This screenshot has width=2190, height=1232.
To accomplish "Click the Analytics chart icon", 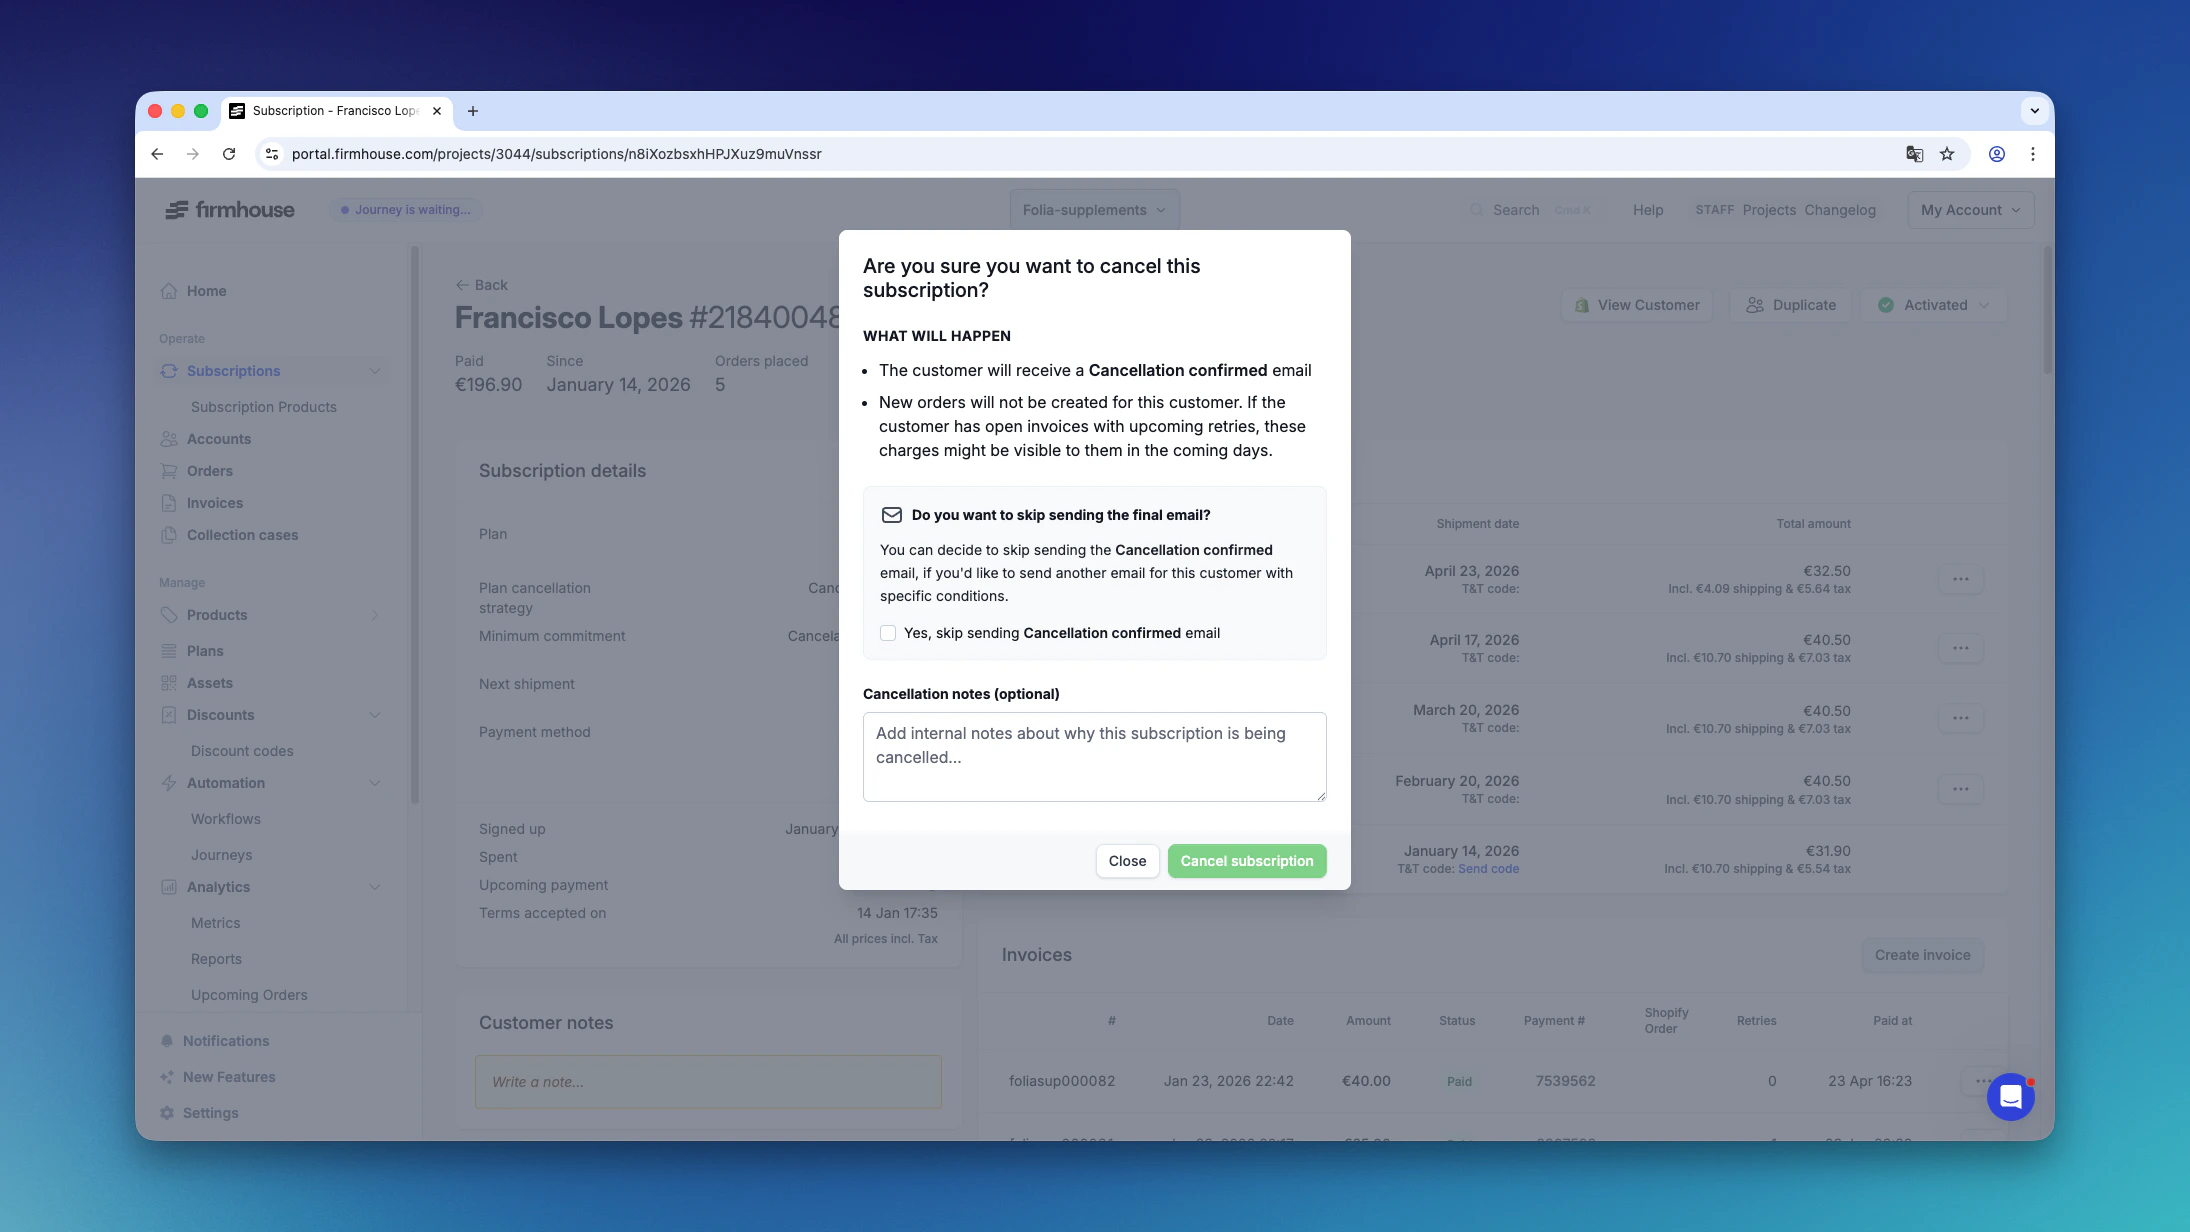I will point(169,887).
